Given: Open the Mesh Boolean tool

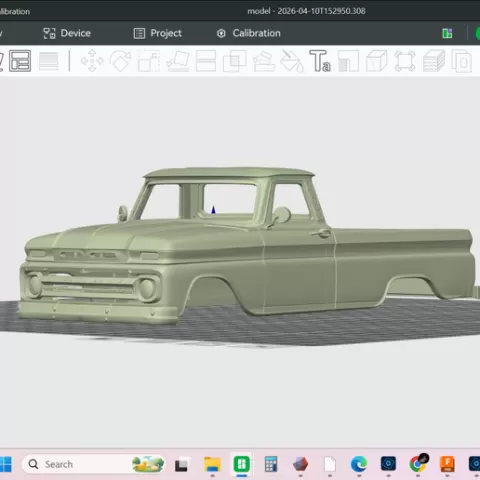Looking at the screenshot, I should point(235,61).
